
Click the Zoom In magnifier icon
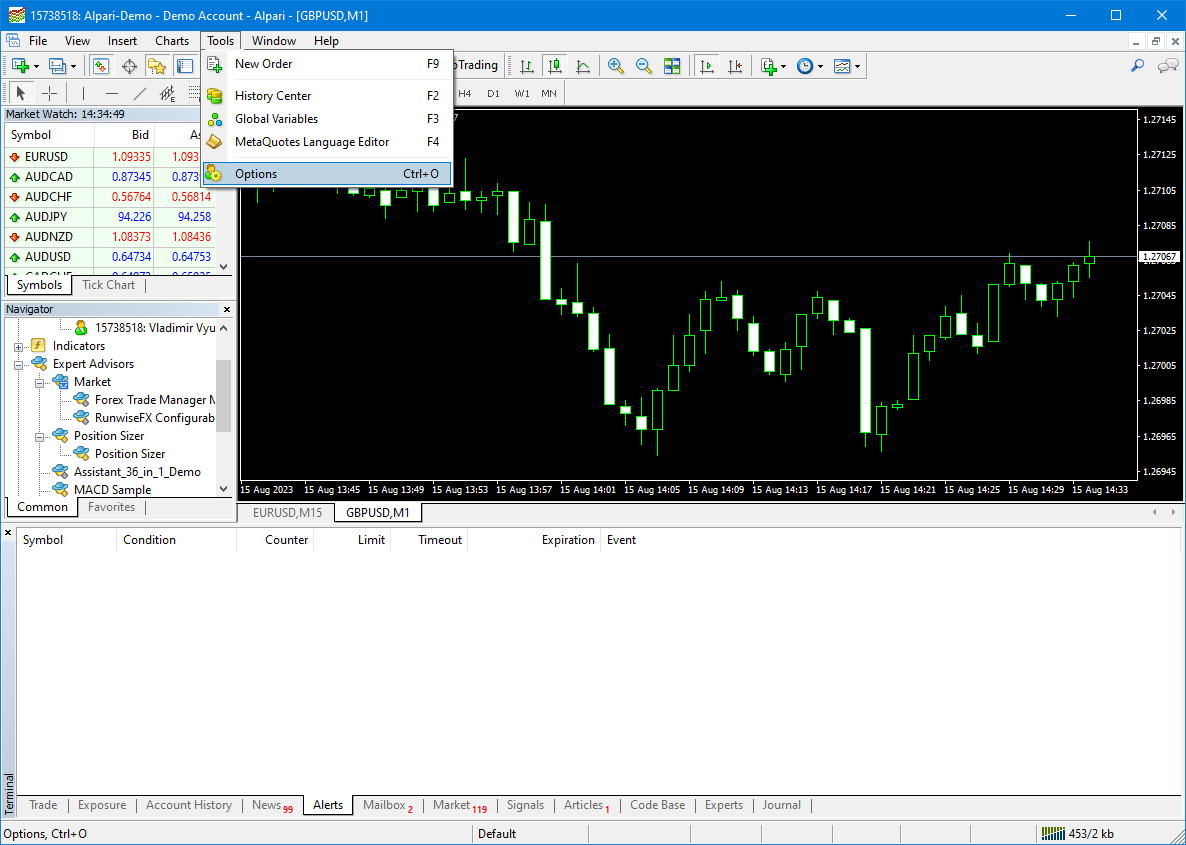[616, 66]
